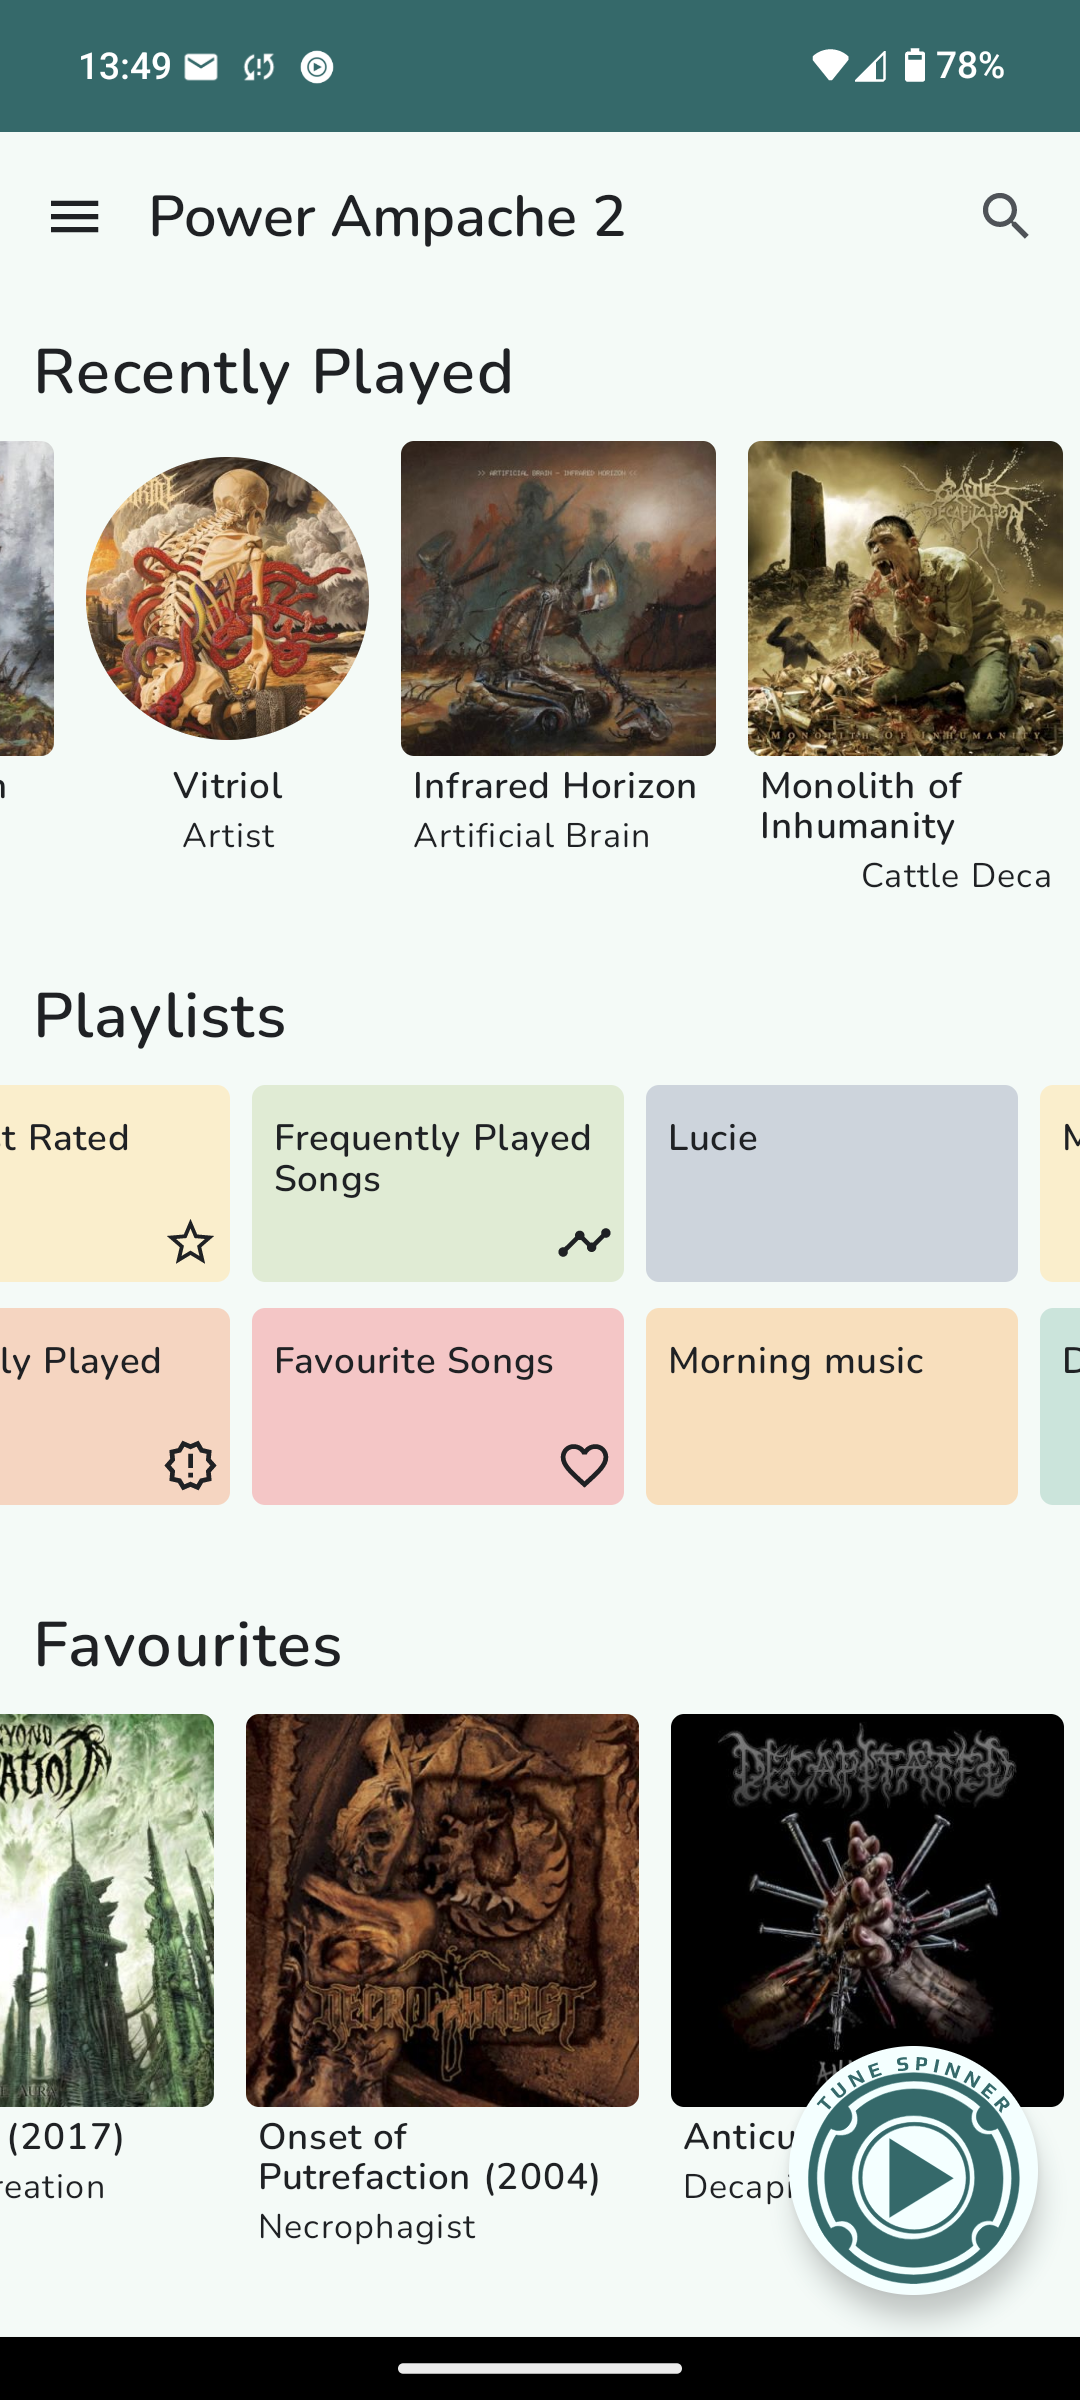Screen dimensions: 1080x2400
Task: Open the Monolith of Inhumanity album cover
Action: tap(905, 598)
